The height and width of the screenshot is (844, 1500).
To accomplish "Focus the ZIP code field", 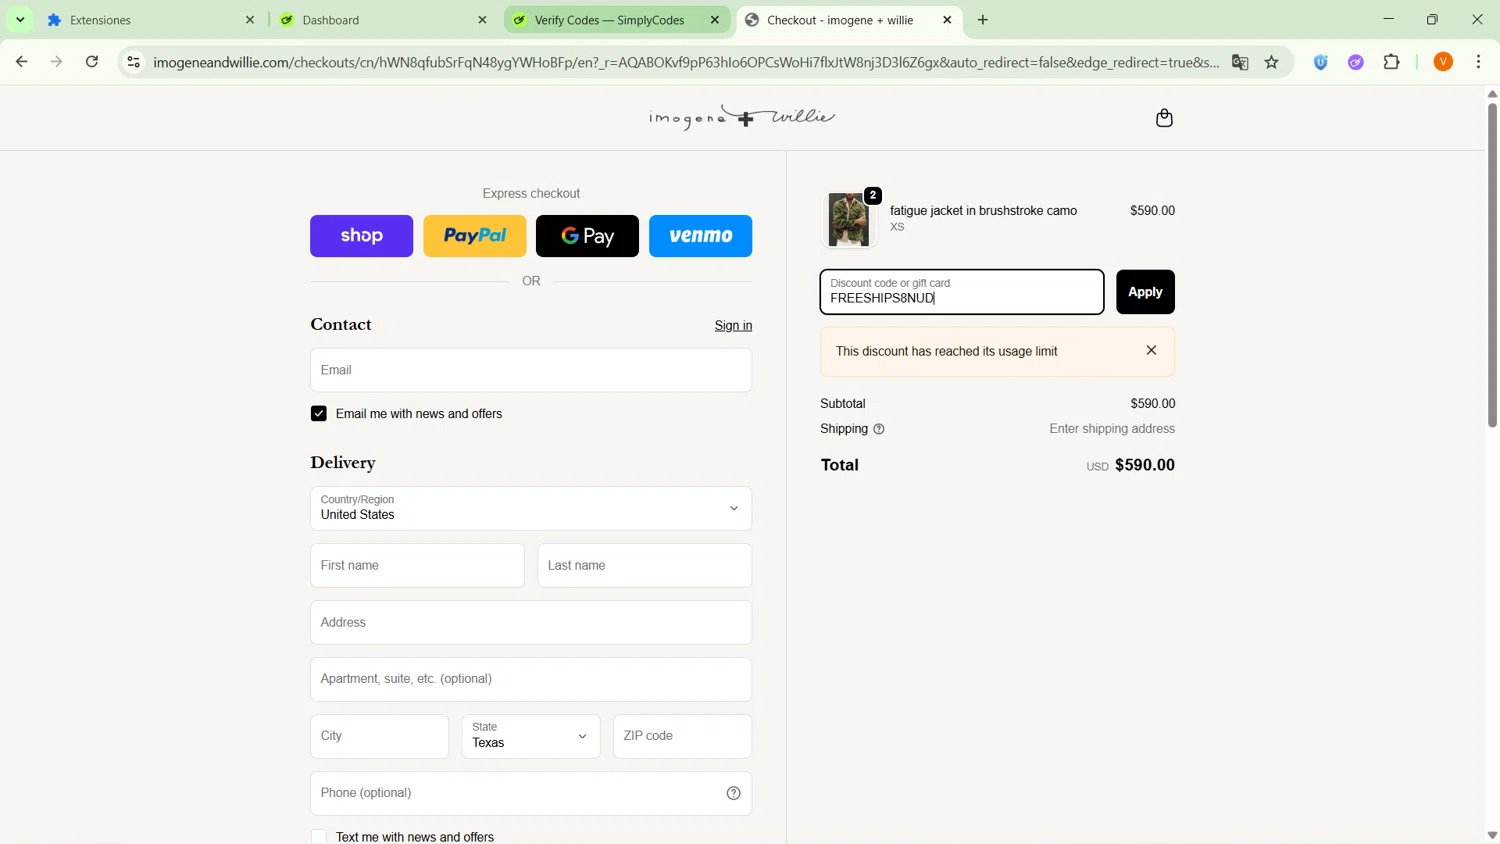I will 682,736.
